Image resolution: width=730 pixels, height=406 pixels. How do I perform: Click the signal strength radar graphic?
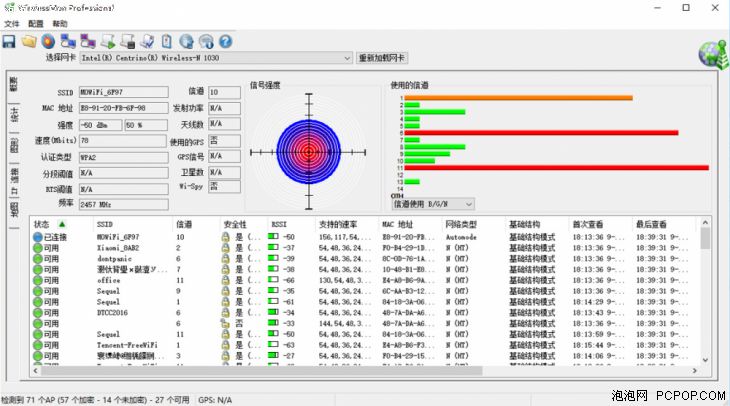(x=308, y=151)
